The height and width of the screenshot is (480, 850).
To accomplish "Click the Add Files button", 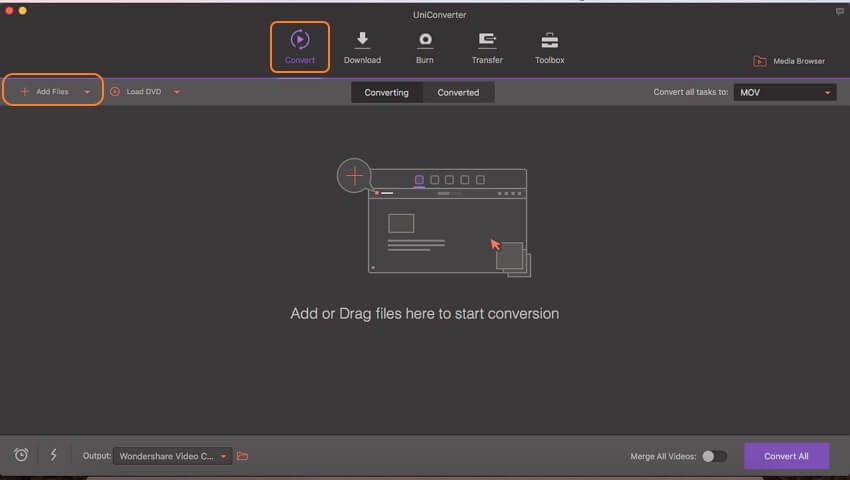I will pos(44,92).
